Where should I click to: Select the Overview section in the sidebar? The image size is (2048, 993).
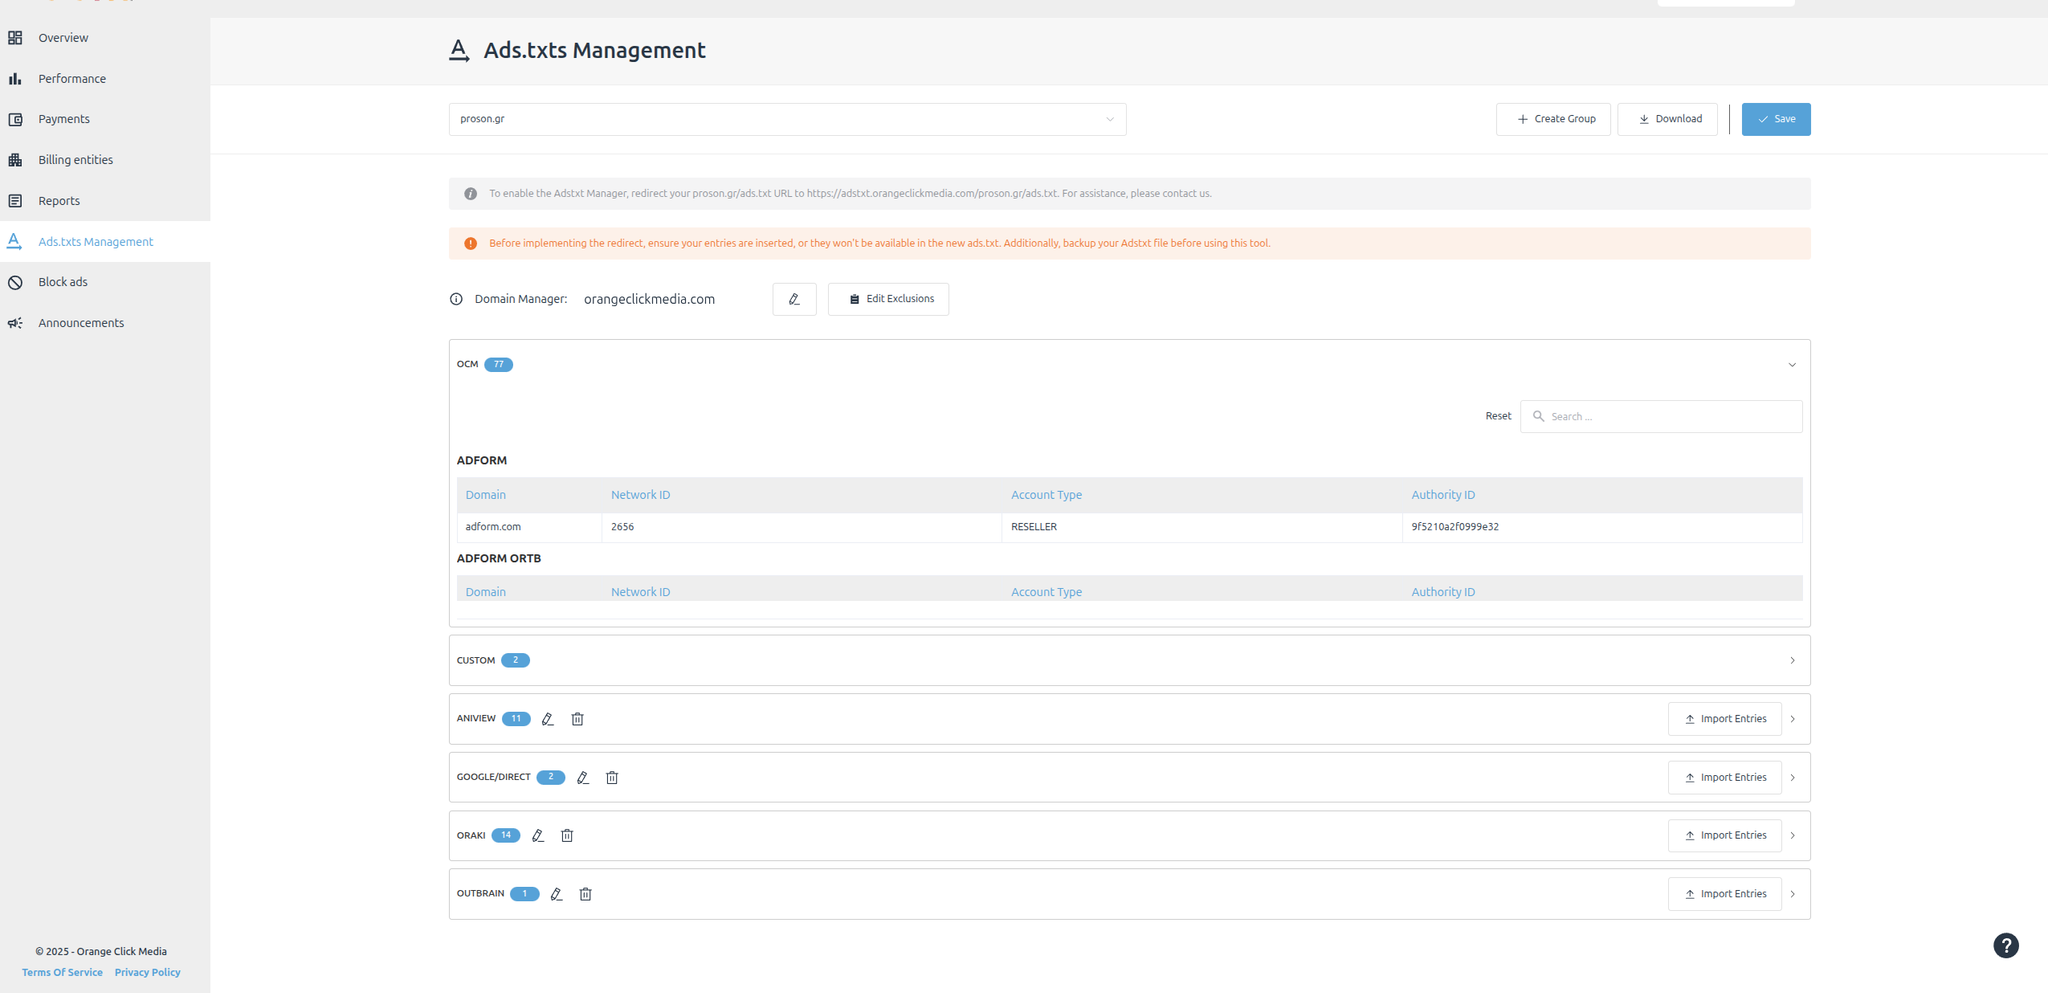[x=62, y=37]
